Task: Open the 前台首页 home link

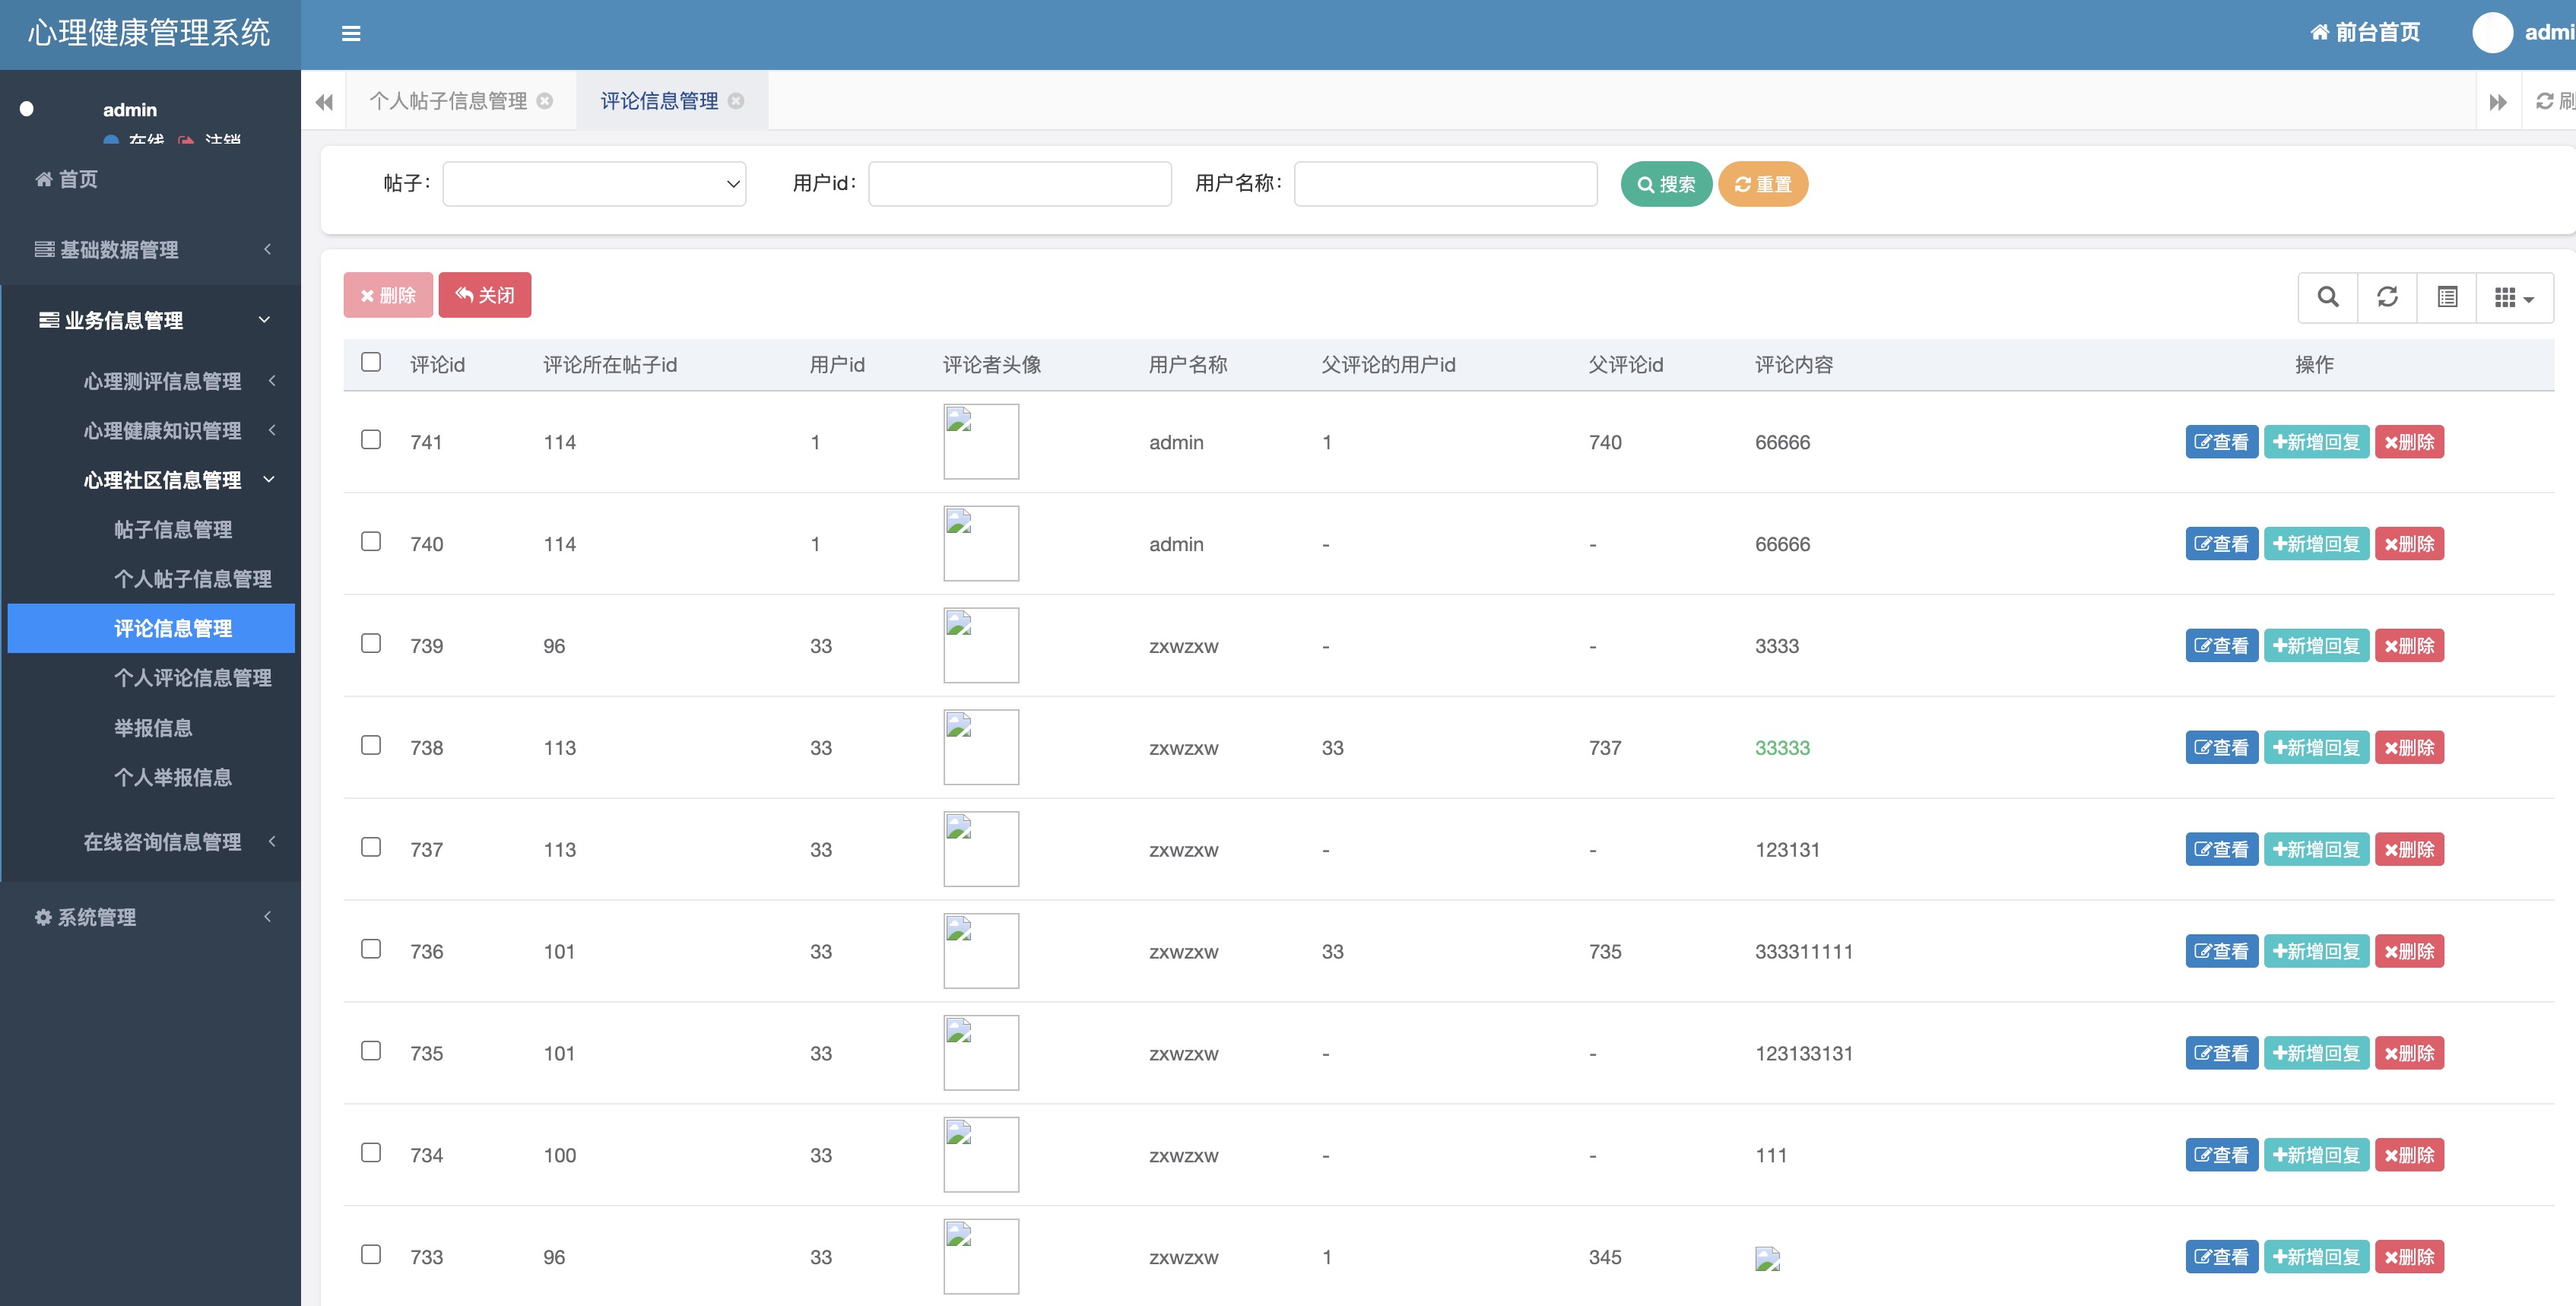Action: pyautogui.click(x=2365, y=33)
